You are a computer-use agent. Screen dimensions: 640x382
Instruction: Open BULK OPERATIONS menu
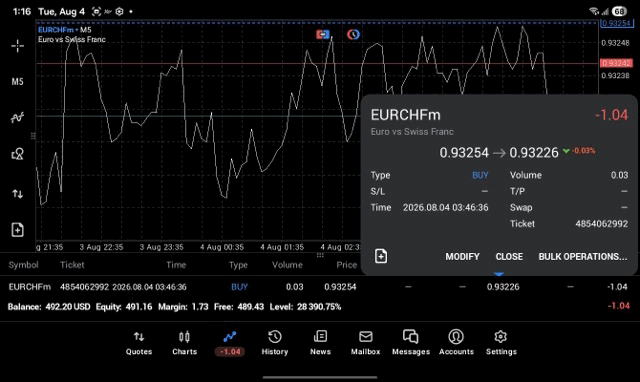(x=582, y=257)
